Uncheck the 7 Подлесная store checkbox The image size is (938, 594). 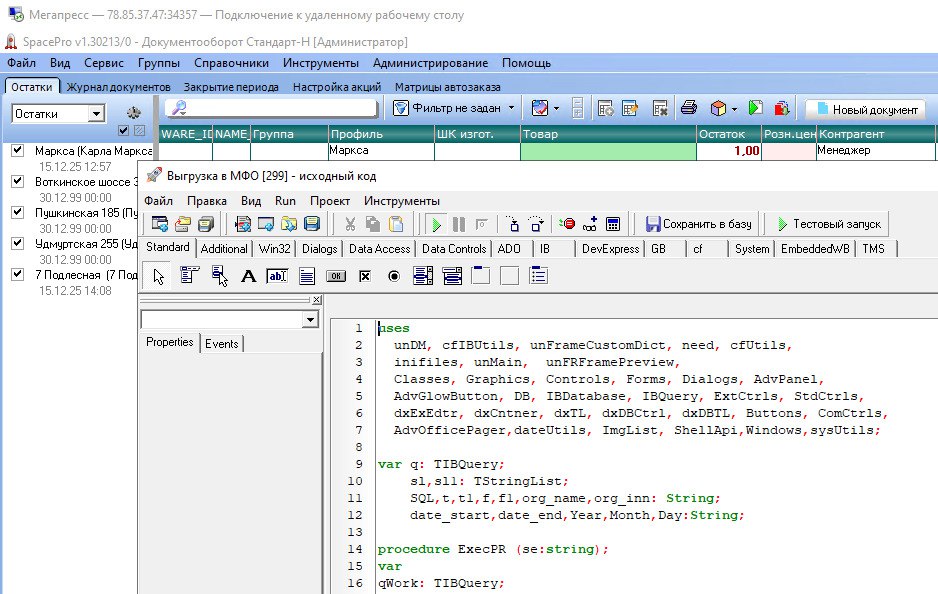tap(17, 275)
